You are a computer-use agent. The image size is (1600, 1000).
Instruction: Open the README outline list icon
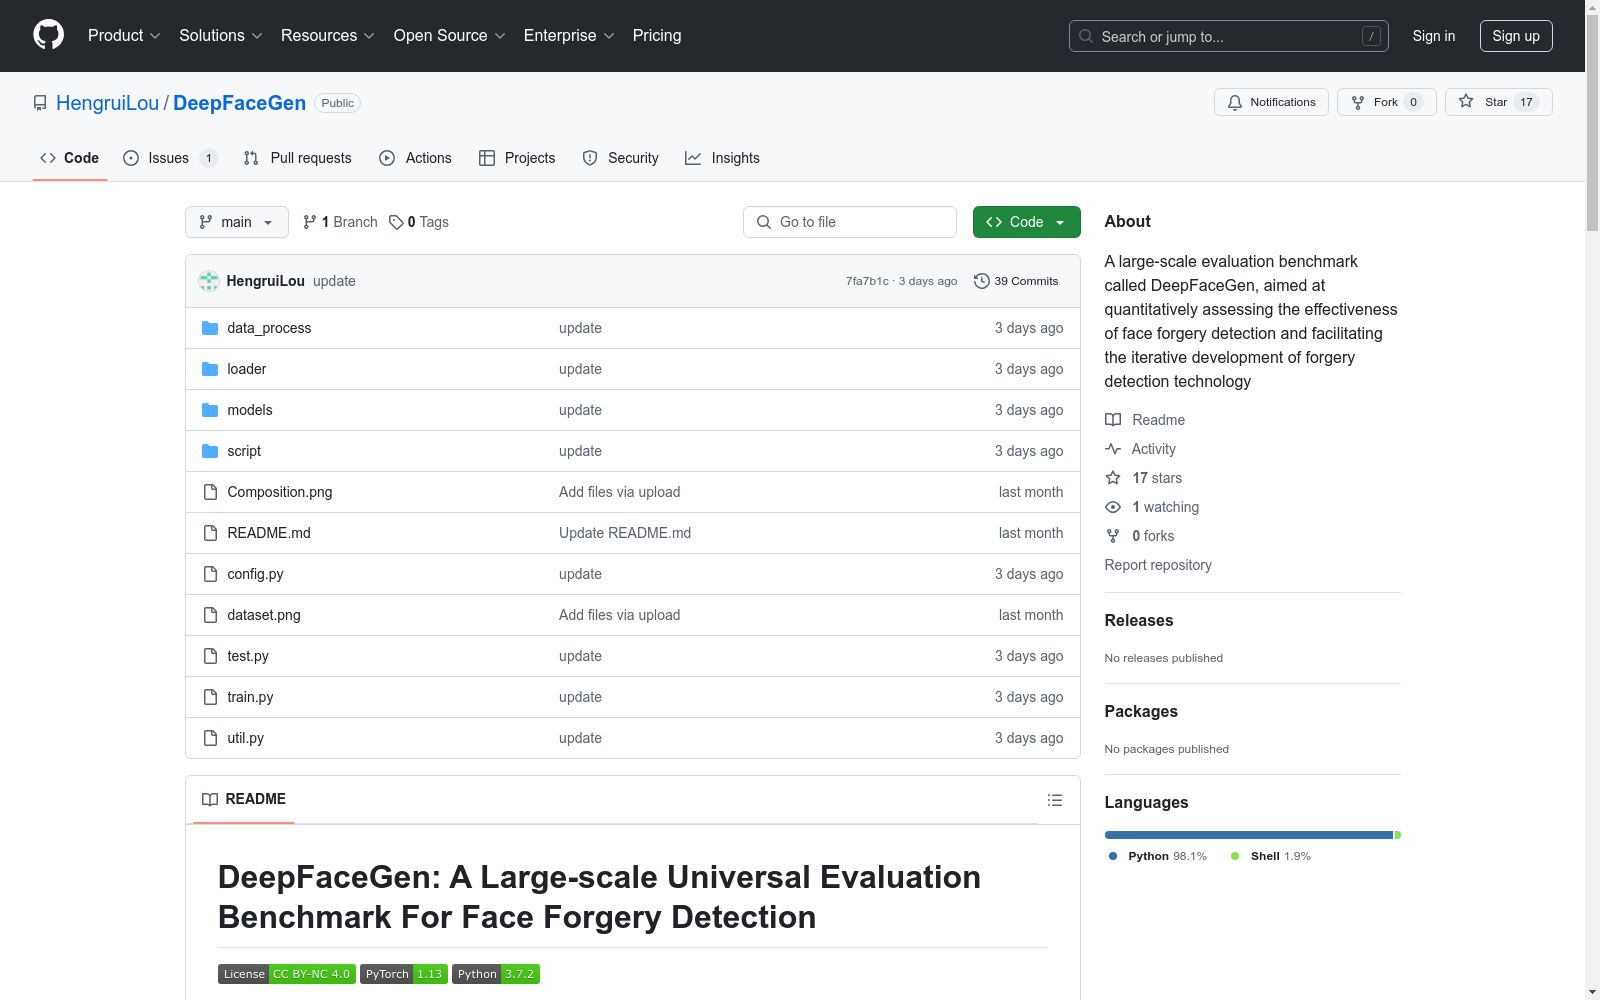[x=1055, y=800]
